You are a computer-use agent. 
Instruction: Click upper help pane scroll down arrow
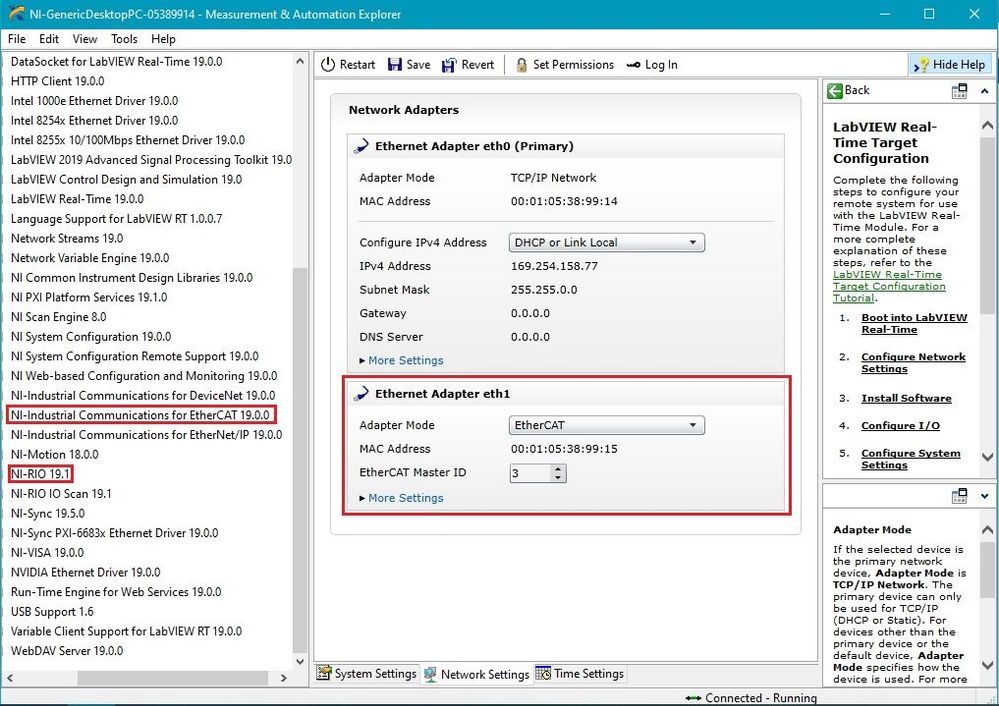click(x=988, y=457)
